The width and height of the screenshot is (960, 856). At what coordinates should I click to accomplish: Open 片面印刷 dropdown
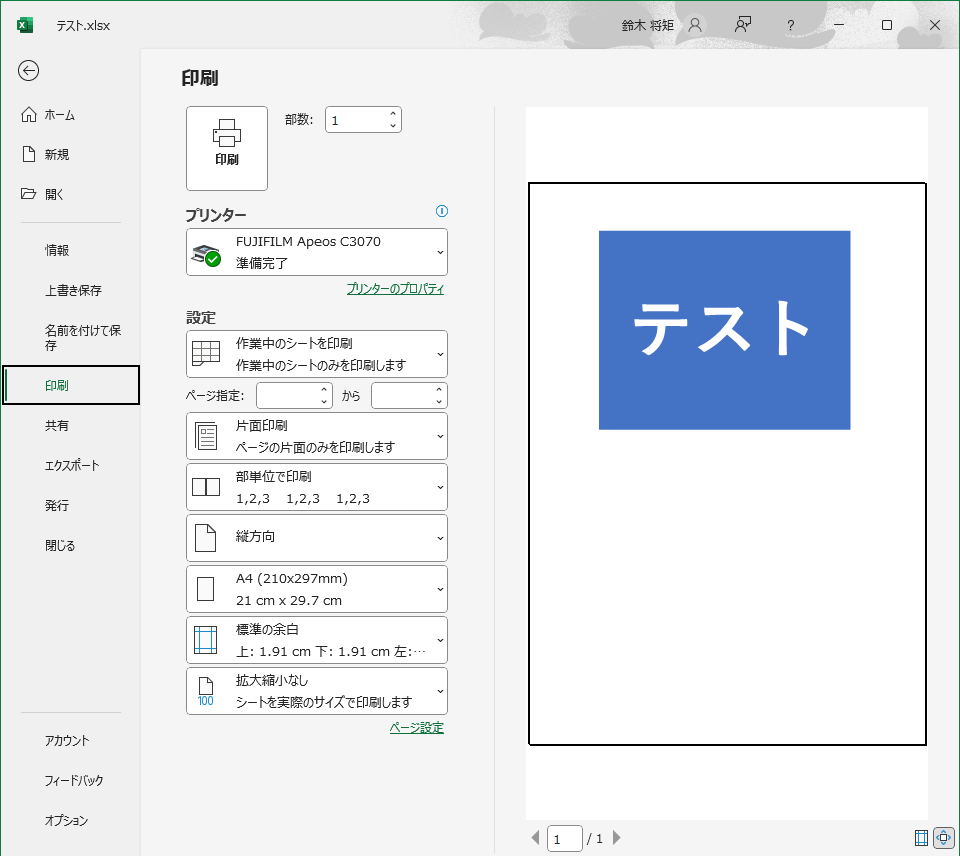[x=317, y=436]
